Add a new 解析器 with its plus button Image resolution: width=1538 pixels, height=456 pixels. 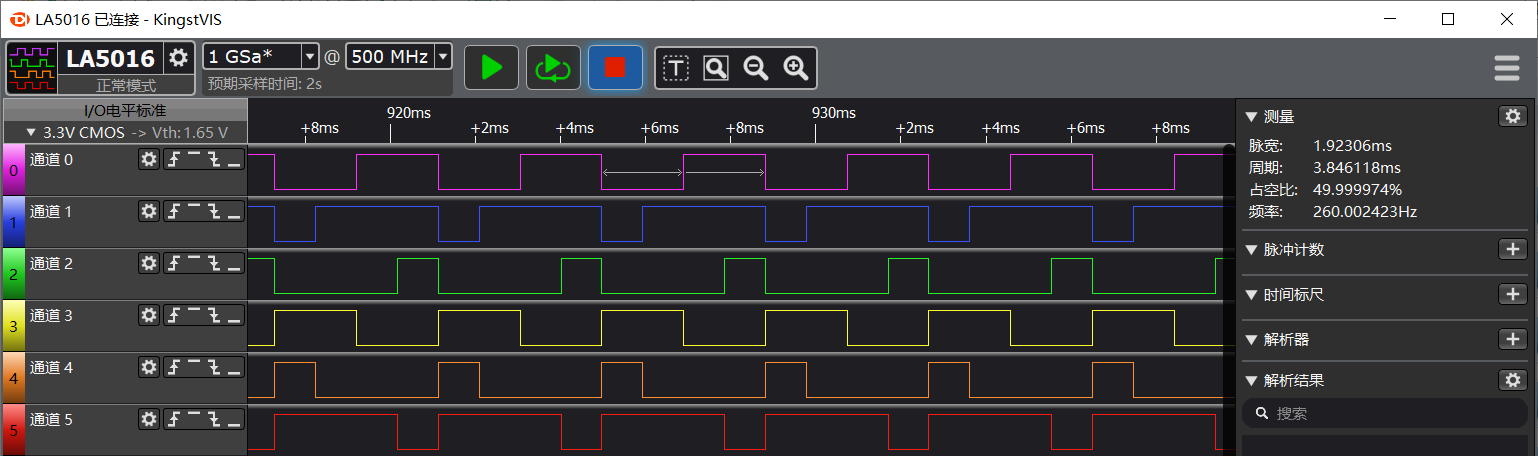[1513, 339]
